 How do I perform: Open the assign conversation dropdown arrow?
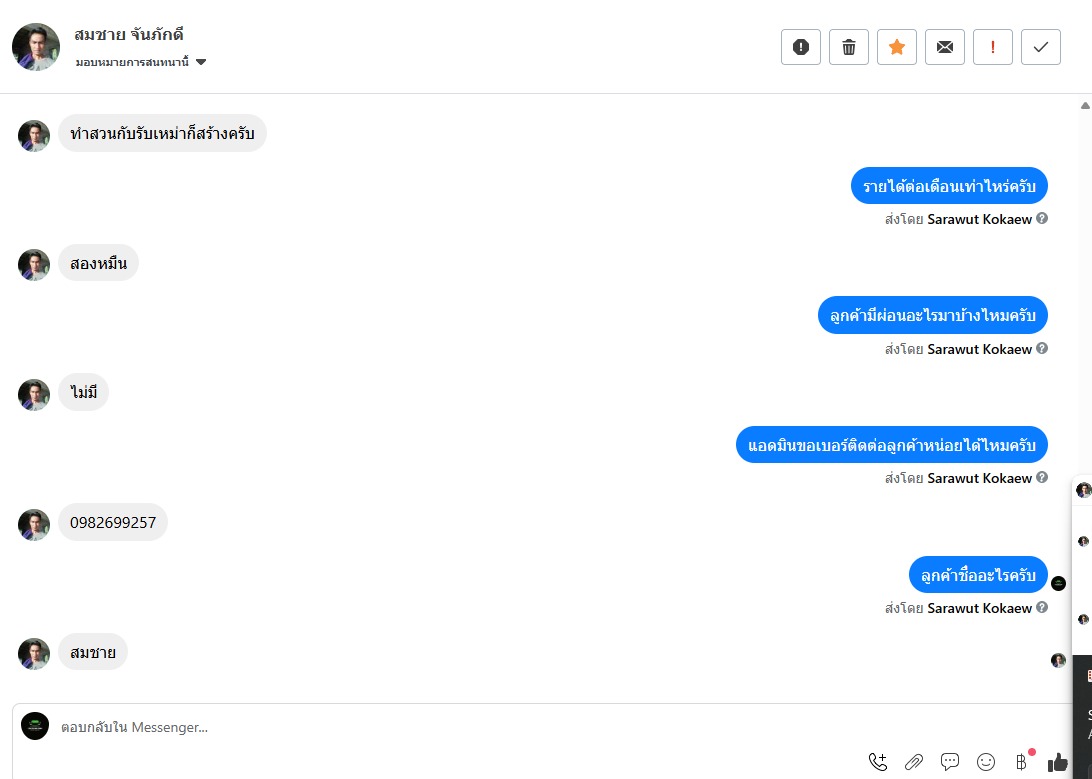[201, 62]
